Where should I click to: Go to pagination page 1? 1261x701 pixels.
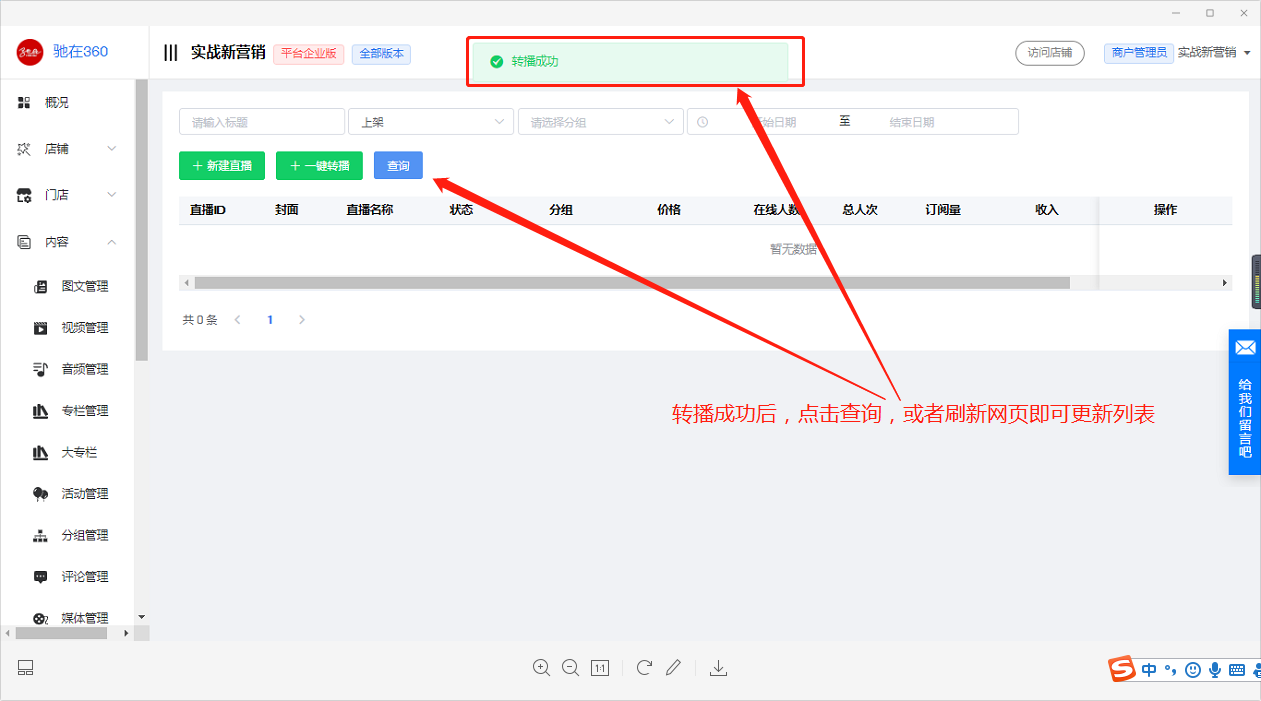coord(270,320)
